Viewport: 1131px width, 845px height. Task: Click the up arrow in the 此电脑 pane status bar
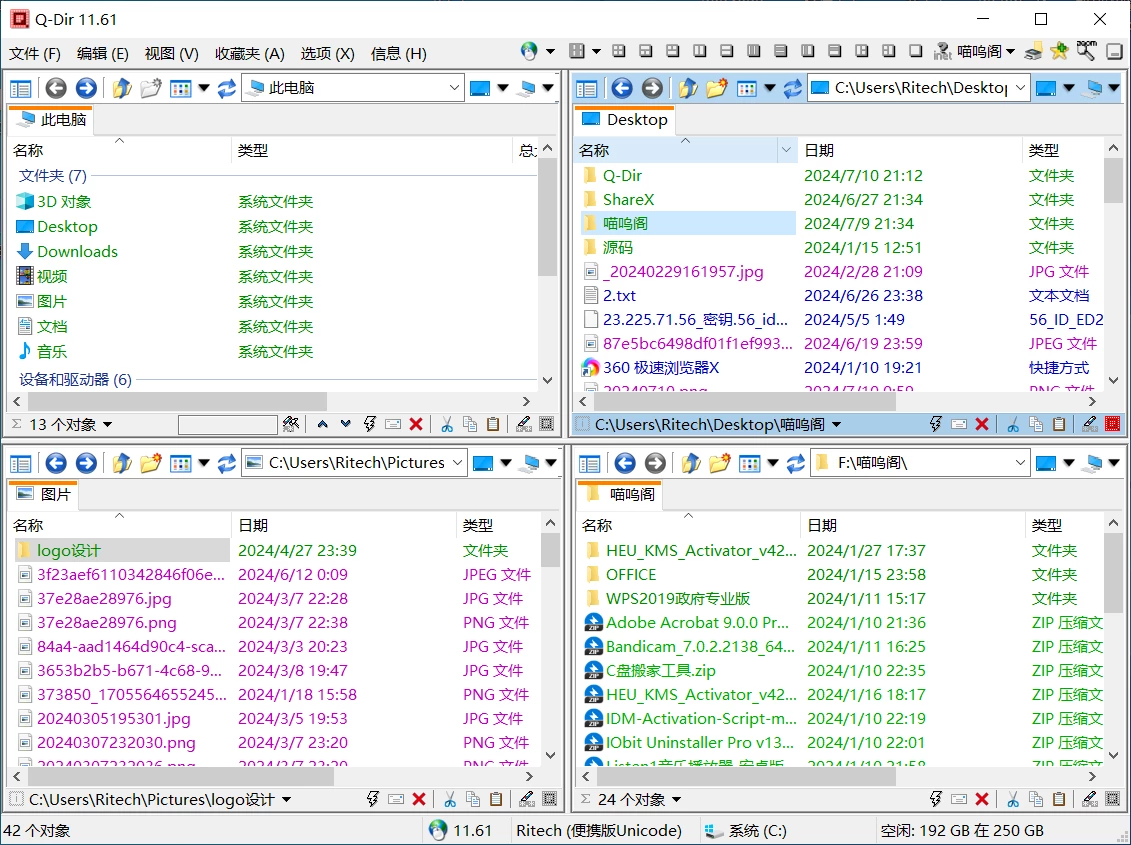(322, 424)
